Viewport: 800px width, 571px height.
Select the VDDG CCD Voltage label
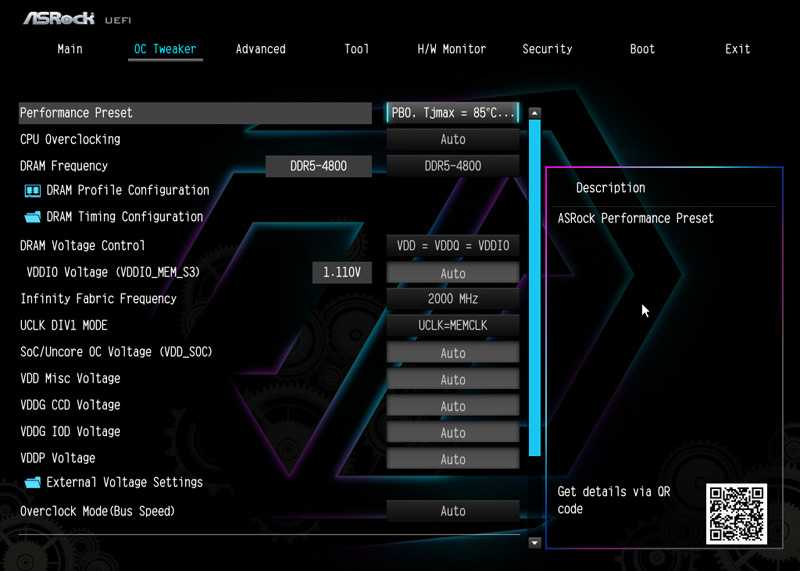pos(70,405)
